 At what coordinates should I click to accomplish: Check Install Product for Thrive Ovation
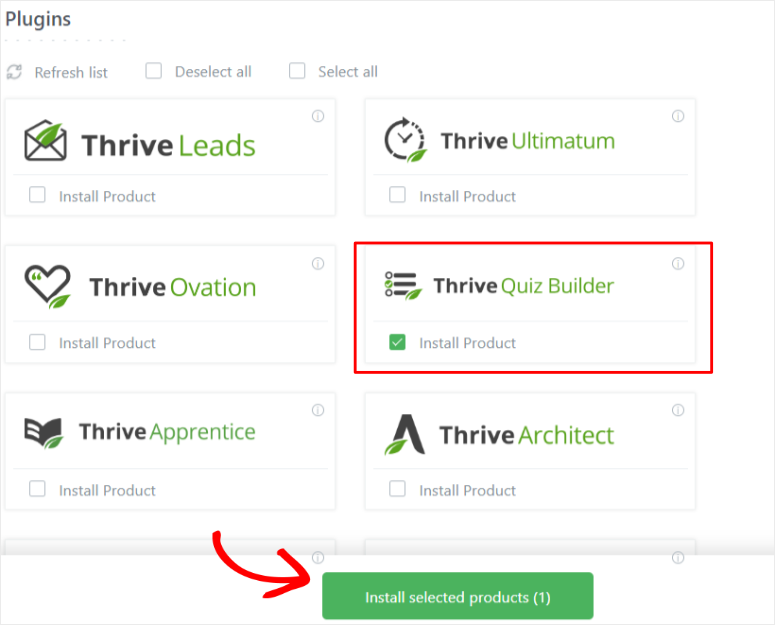point(37,342)
